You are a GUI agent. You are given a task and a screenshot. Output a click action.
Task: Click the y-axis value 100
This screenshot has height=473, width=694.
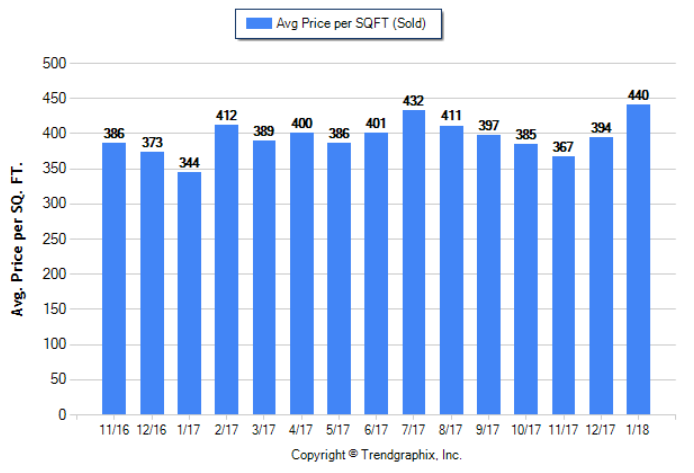tap(54, 344)
